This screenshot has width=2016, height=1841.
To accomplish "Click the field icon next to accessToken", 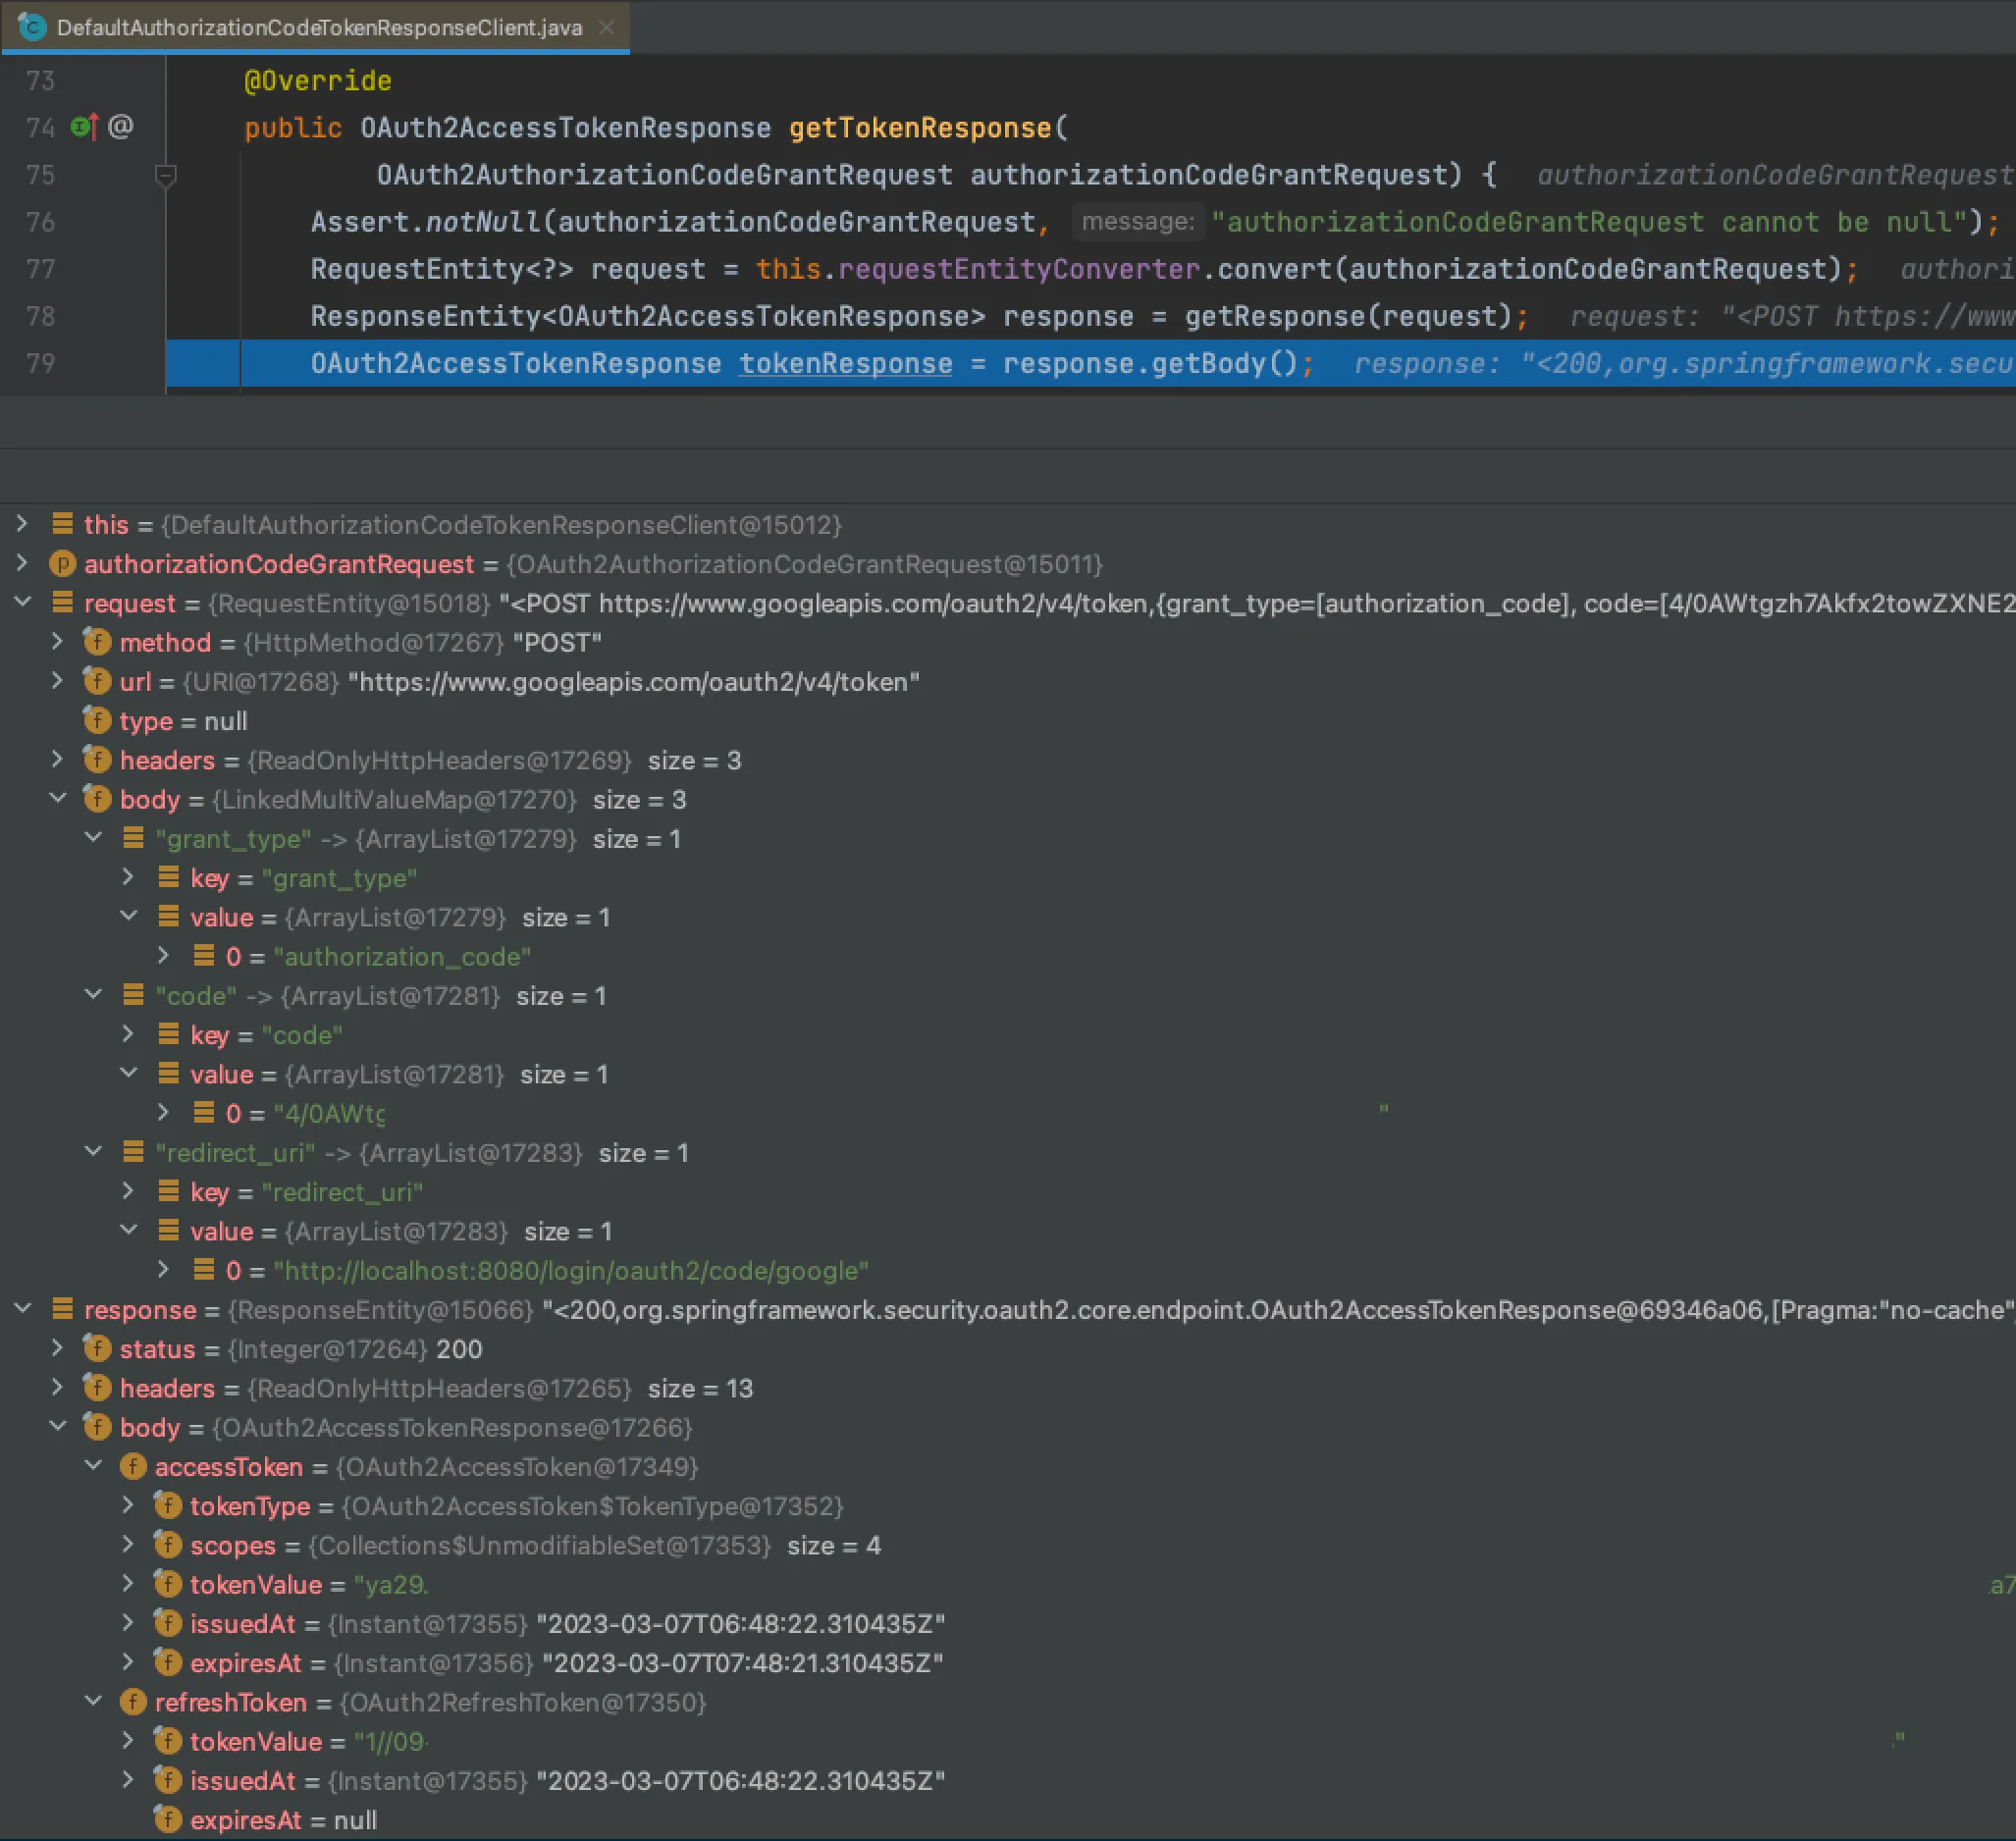I will coord(133,1467).
